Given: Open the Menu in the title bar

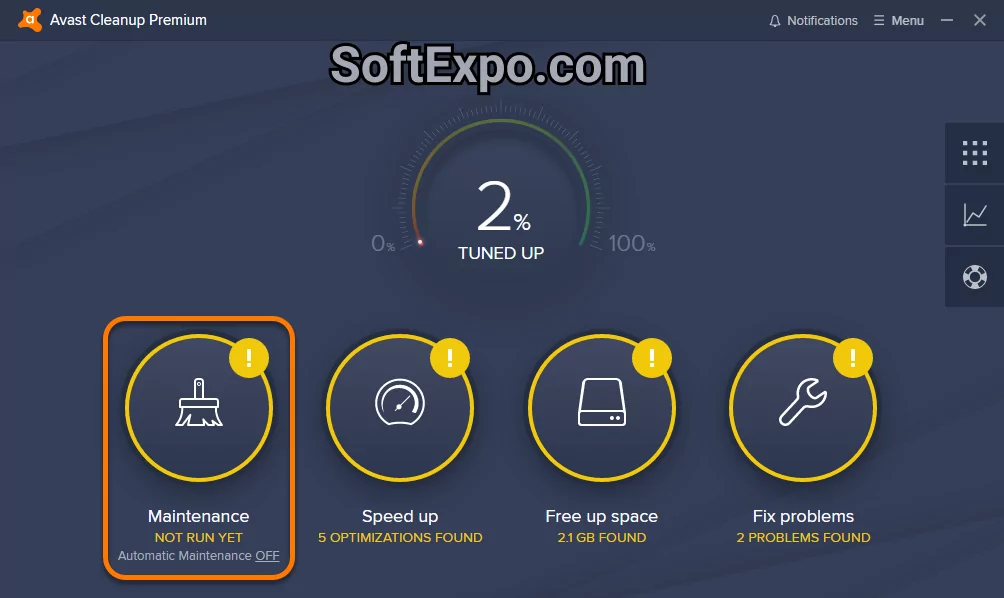Looking at the screenshot, I should pyautogui.click(x=897, y=20).
